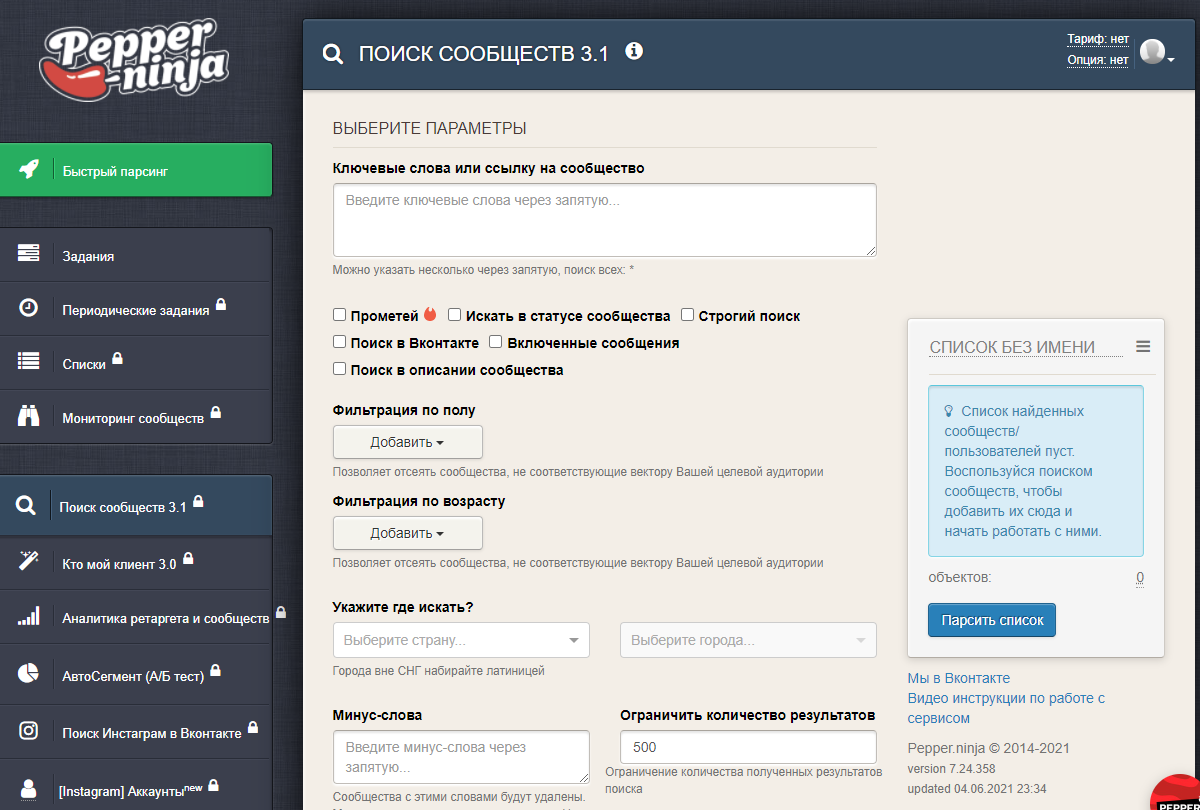Open Списки in the sidebar

coord(136,363)
